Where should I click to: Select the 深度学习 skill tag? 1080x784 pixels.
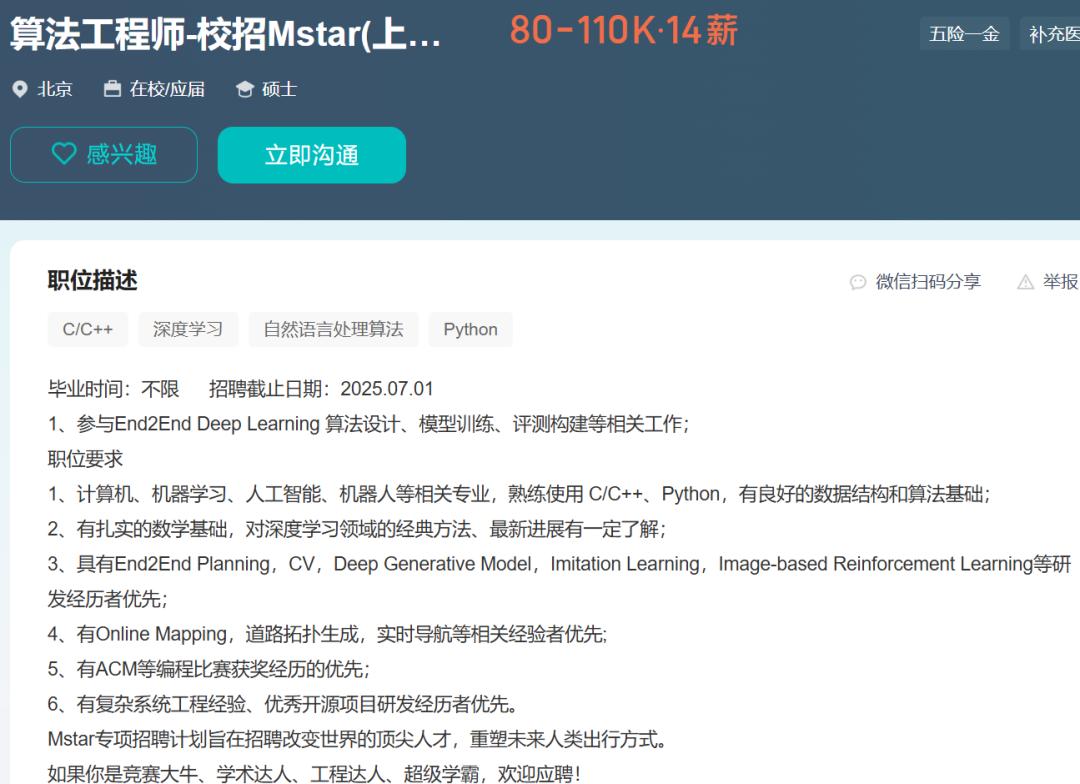point(188,330)
